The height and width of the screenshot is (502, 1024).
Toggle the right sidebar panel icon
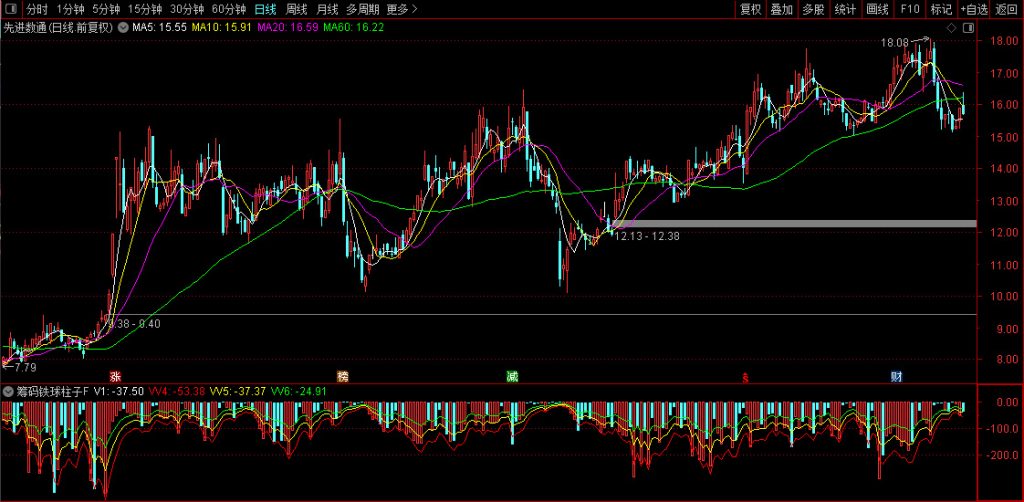click(x=968, y=28)
